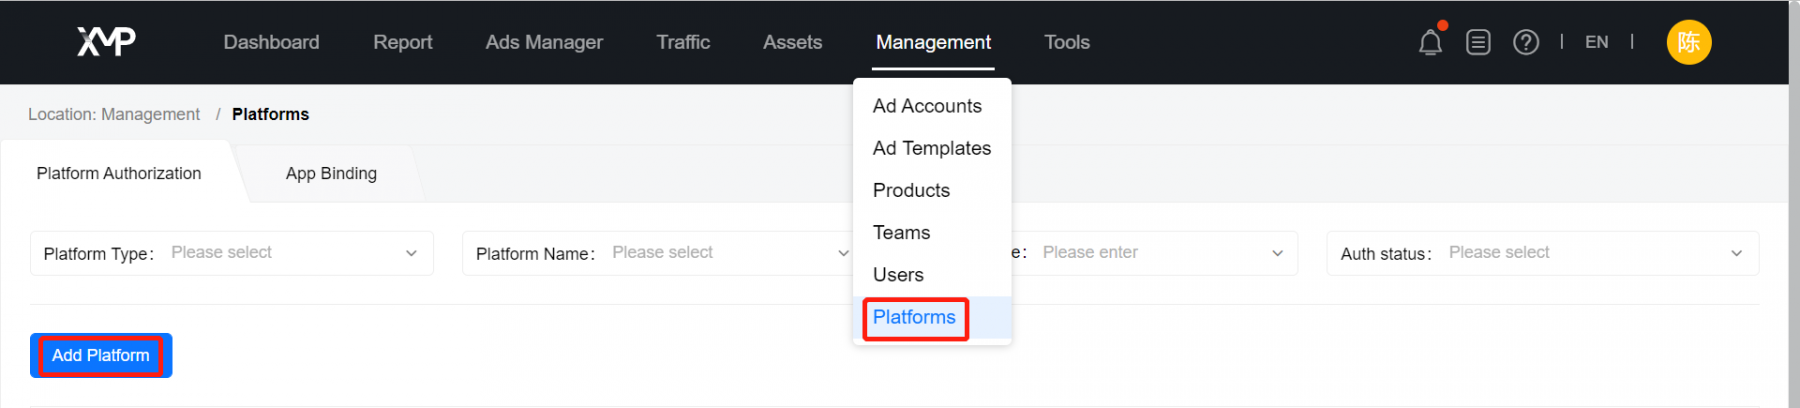1800x408 pixels.
Task: Go to Teams menu item
Action: pos(901,232)
